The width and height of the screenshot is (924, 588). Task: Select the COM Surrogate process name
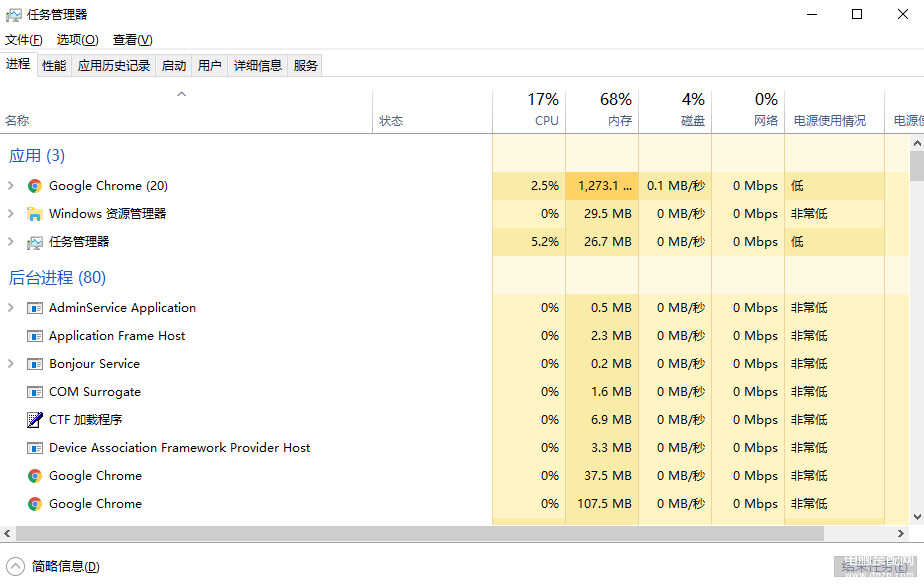coord(95,392)
